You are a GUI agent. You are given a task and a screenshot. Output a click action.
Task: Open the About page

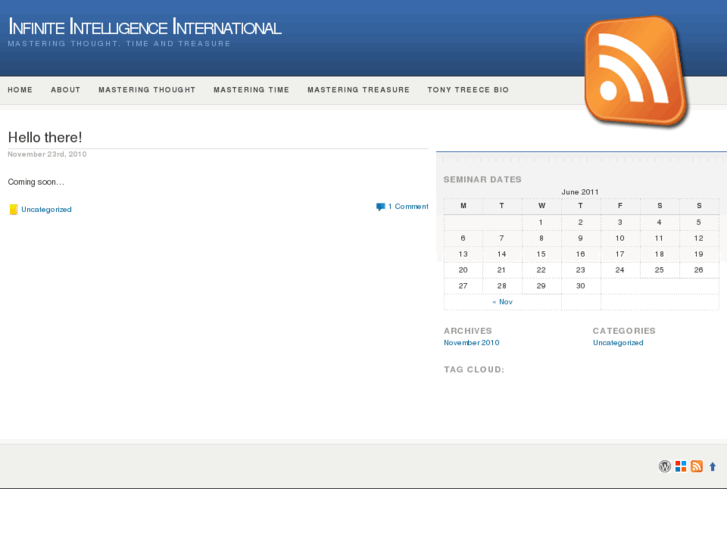tap(65, 90)
